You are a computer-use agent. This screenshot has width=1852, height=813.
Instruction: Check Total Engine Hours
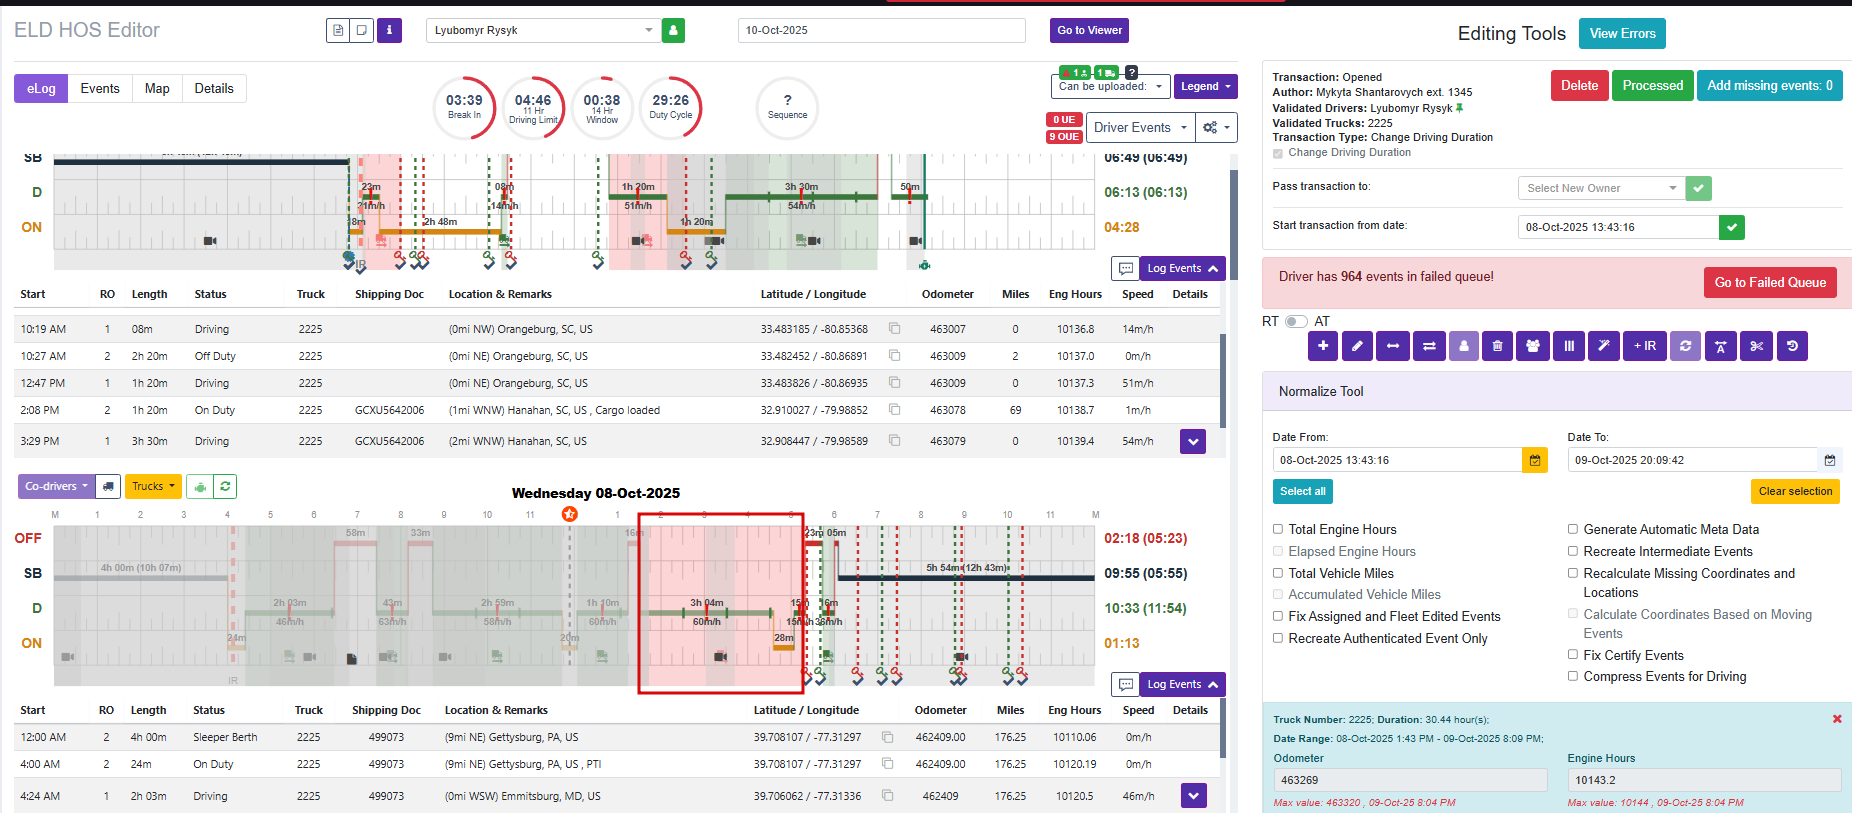[1278, 529]
